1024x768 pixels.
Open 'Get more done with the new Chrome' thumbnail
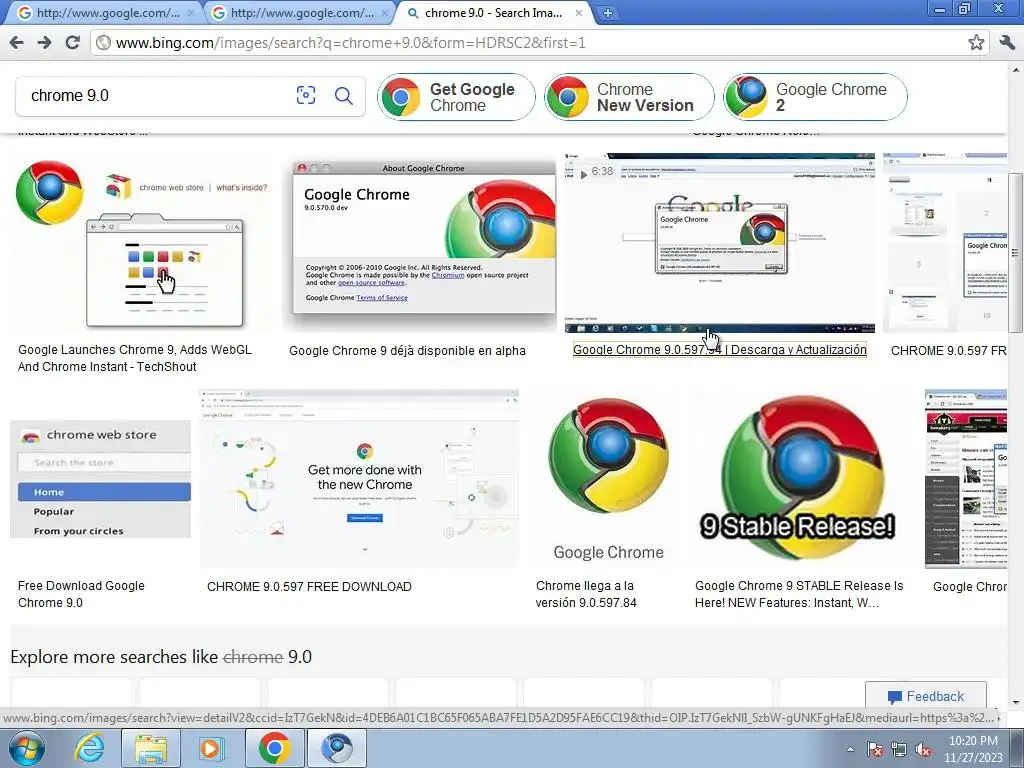(360, 479)
